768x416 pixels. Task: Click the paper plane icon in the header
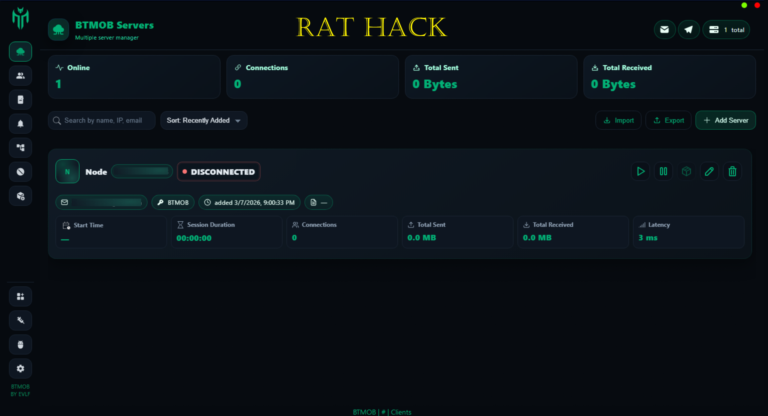(688, 30)
